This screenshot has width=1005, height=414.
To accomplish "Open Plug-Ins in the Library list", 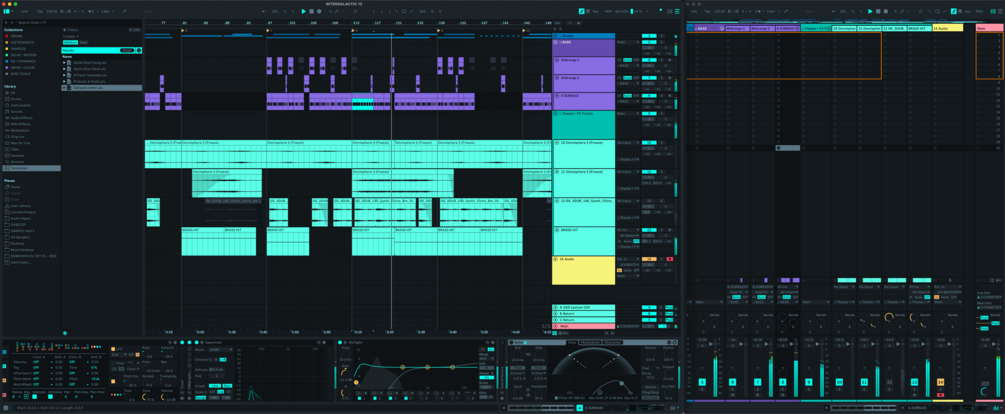I will tap(17, 137).
